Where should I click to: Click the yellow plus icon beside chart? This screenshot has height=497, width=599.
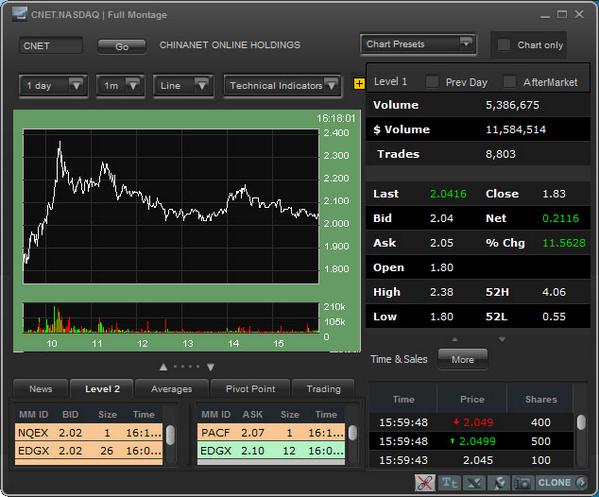(359, 83)
